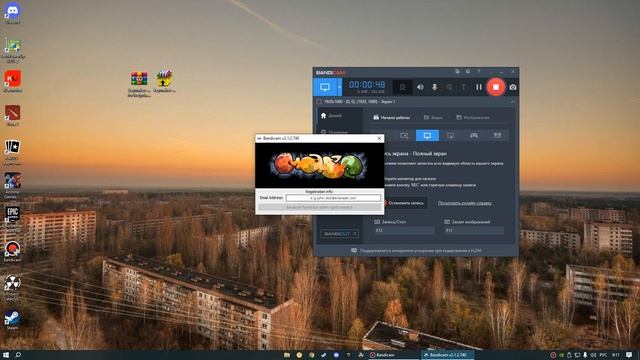640x360 pixels.
Task: Select the game recording mode gamepad icon
Action: tap(474, 136)
